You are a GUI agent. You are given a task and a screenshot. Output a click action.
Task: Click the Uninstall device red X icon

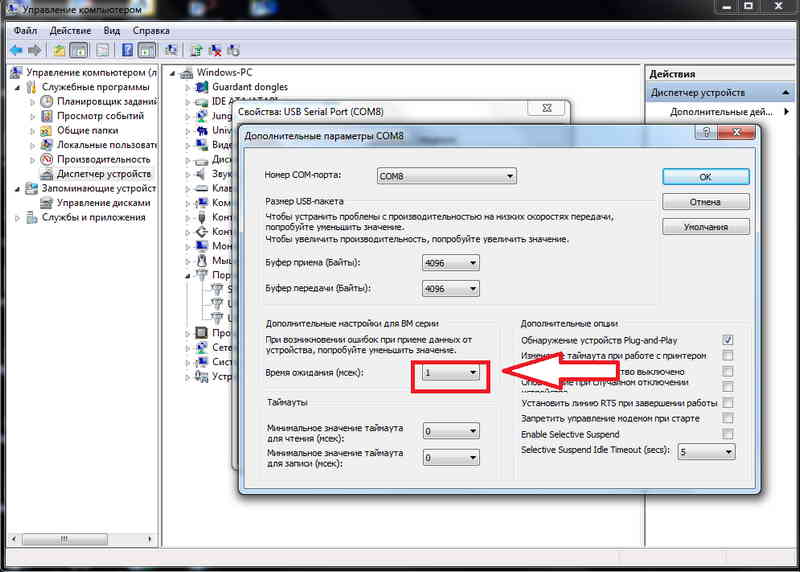pos(215,50)
